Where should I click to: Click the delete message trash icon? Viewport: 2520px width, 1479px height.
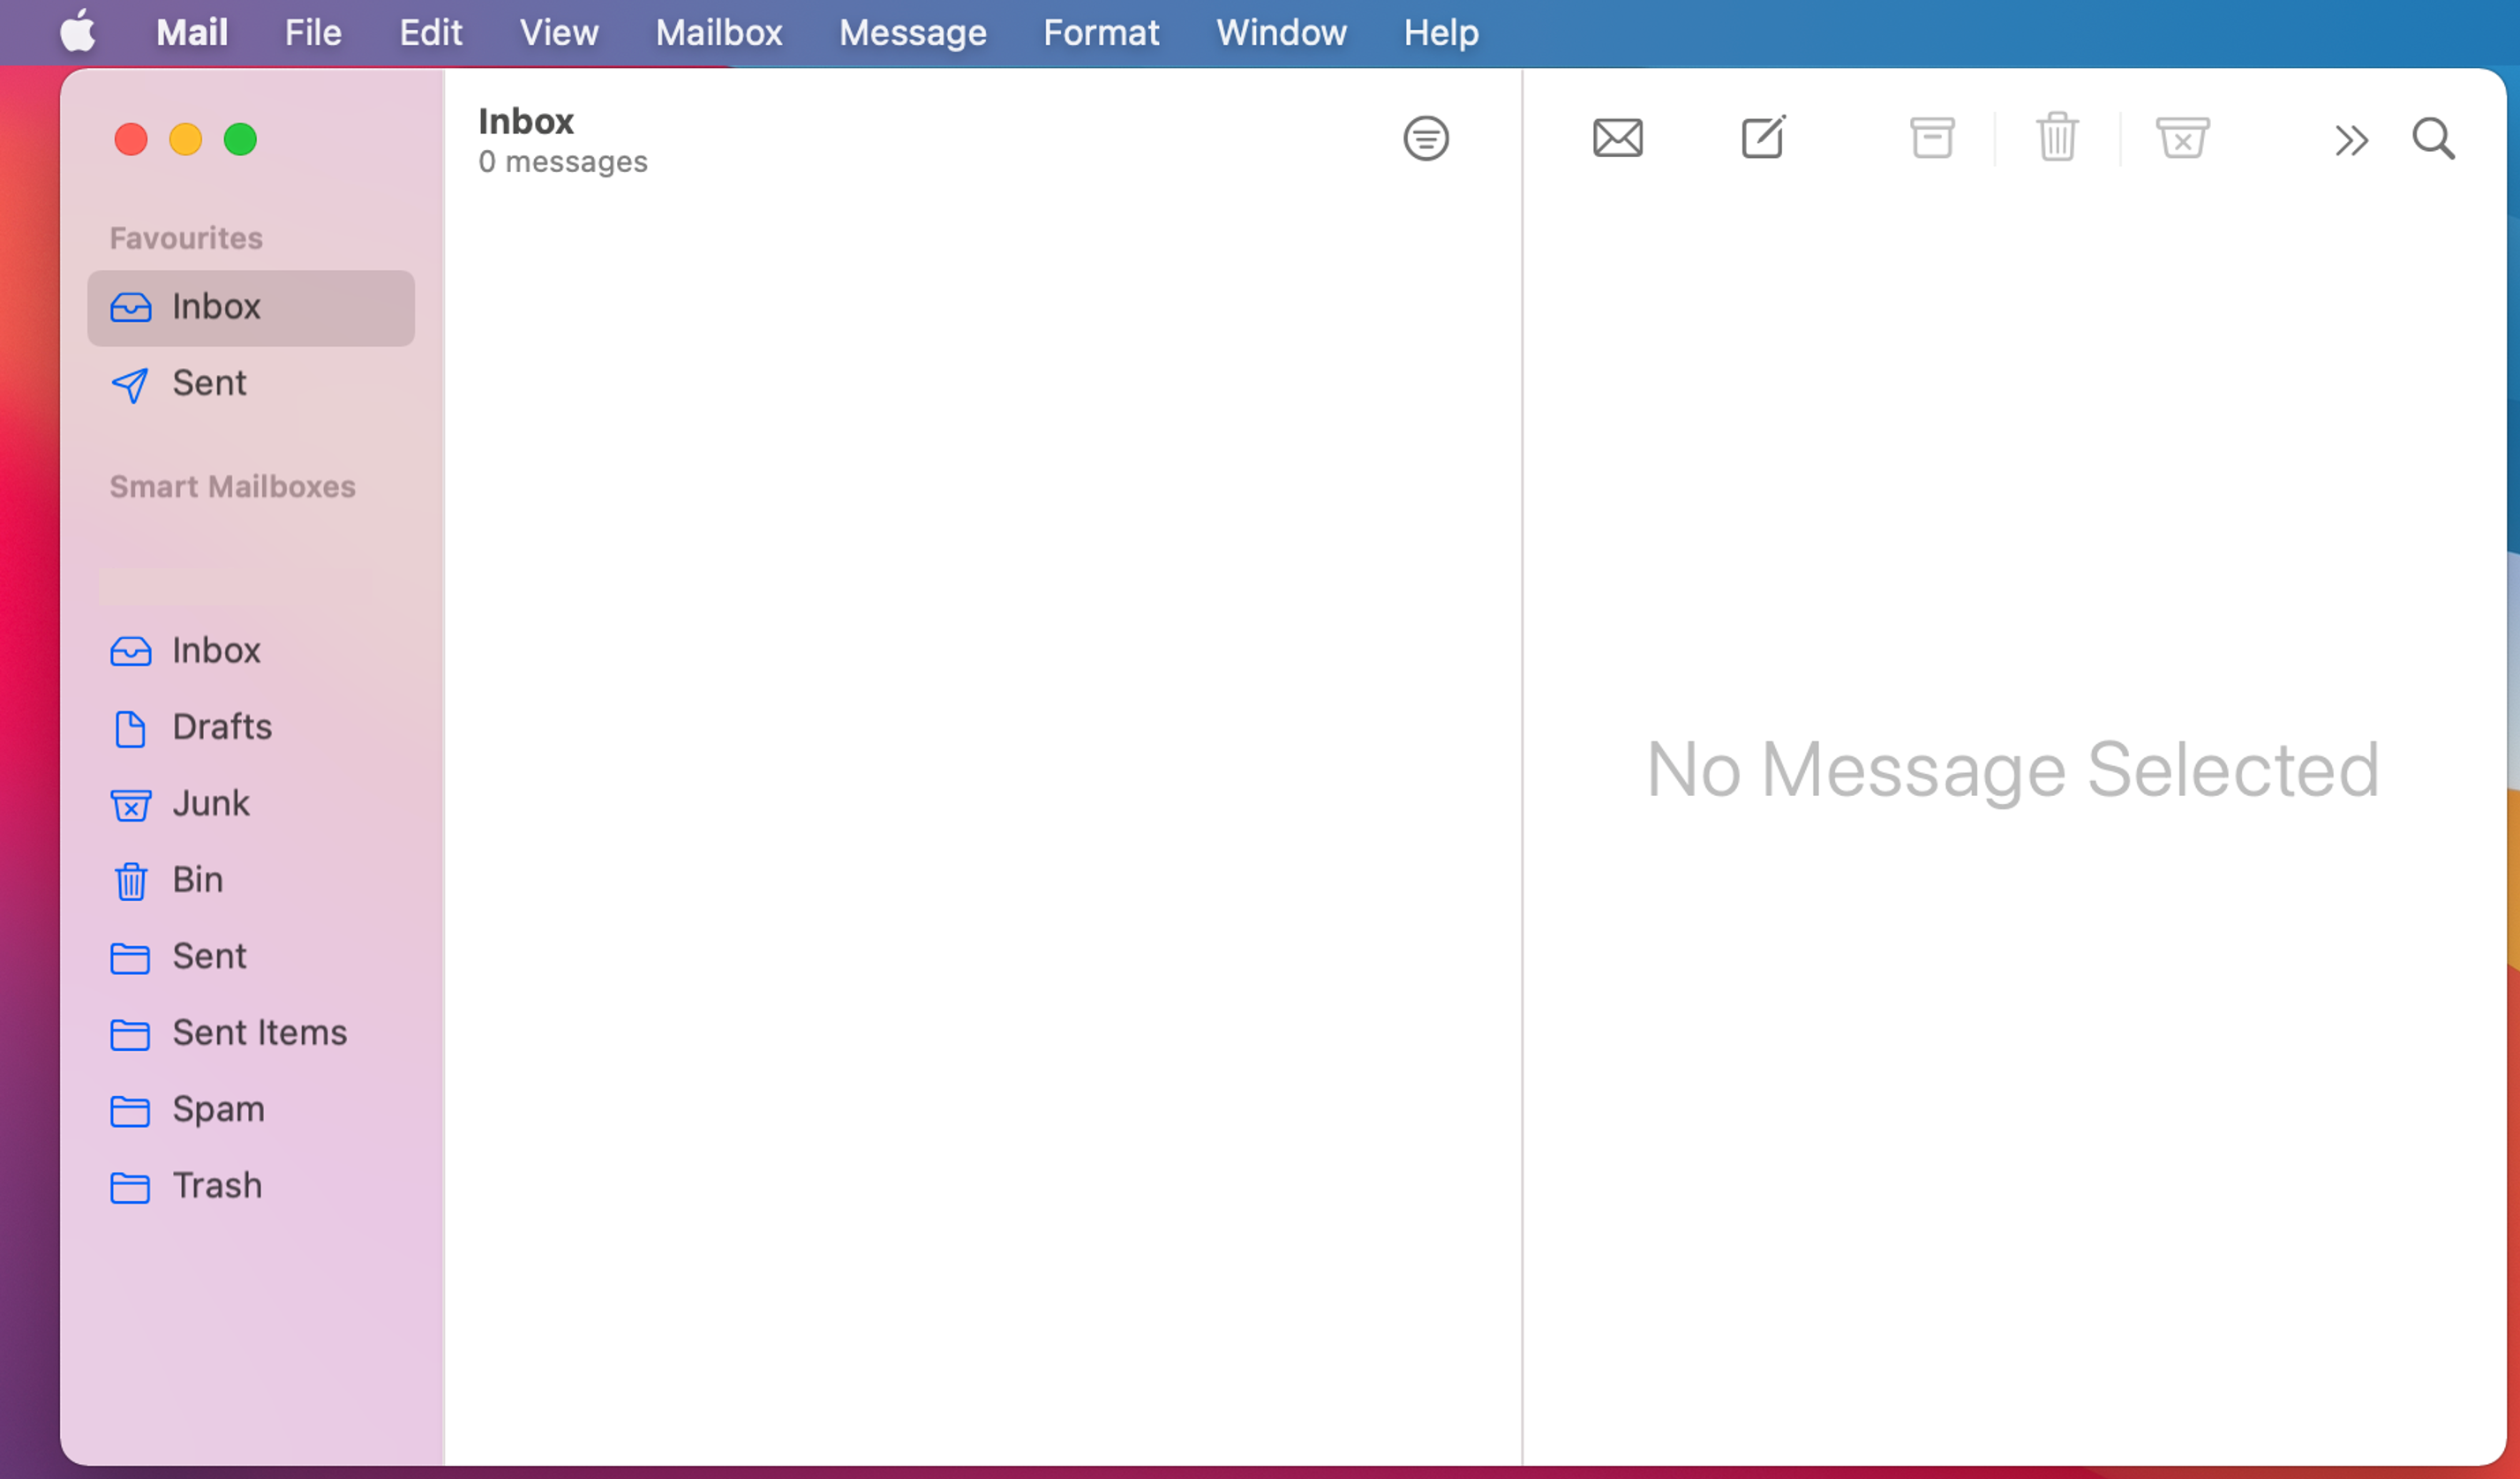click(2056, 138)
